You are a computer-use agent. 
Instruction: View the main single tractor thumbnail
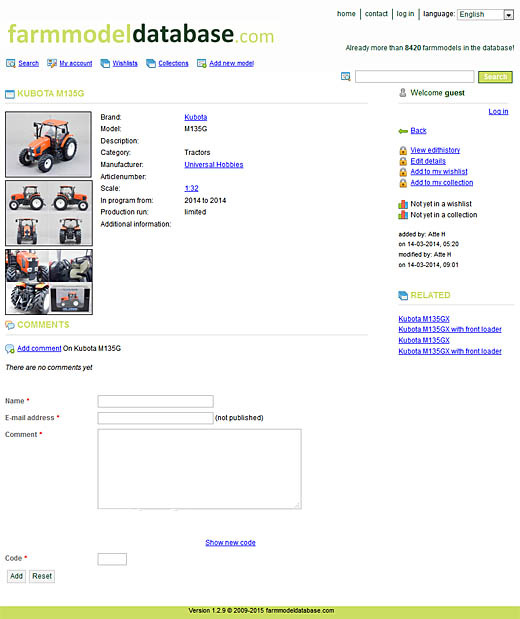click(48, 144)
